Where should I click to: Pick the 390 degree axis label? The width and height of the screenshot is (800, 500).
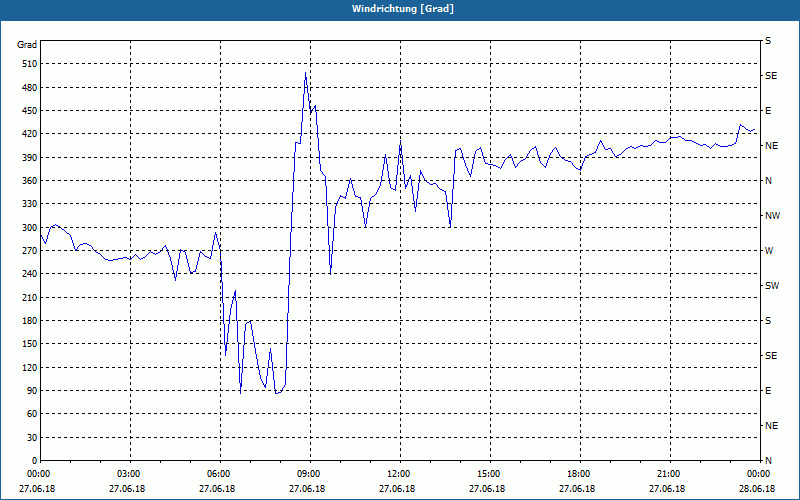(29, 158)
